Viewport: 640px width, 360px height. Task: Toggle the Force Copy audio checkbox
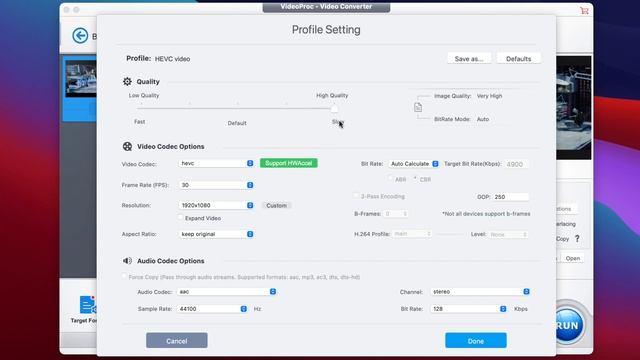[124, 277]
